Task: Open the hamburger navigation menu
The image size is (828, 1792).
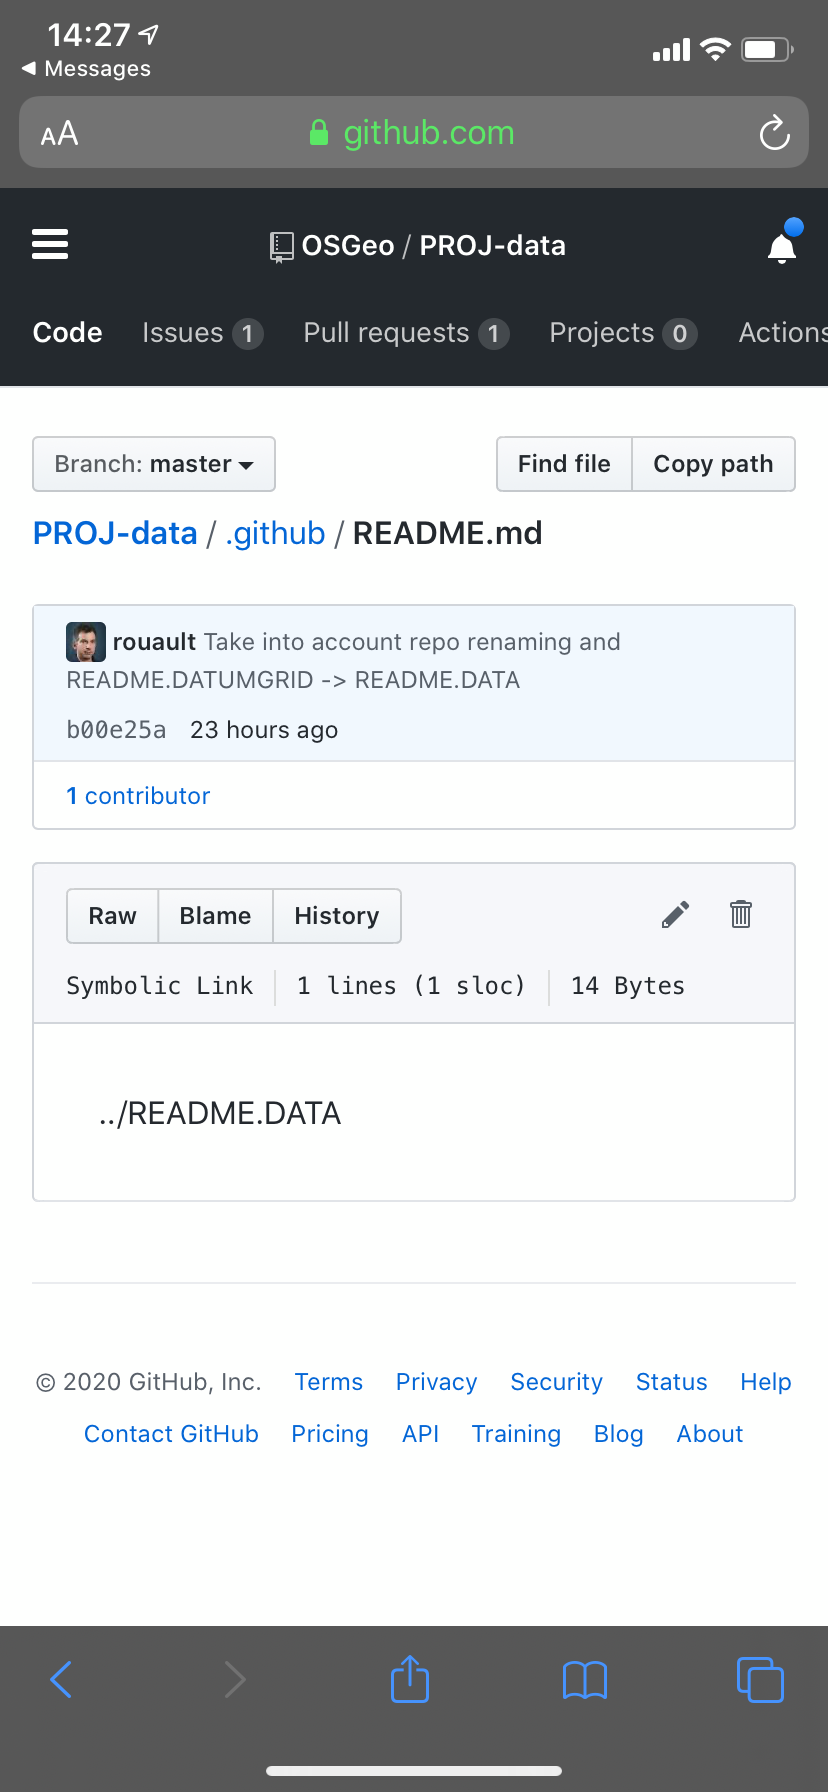Action: coord(50,245)
